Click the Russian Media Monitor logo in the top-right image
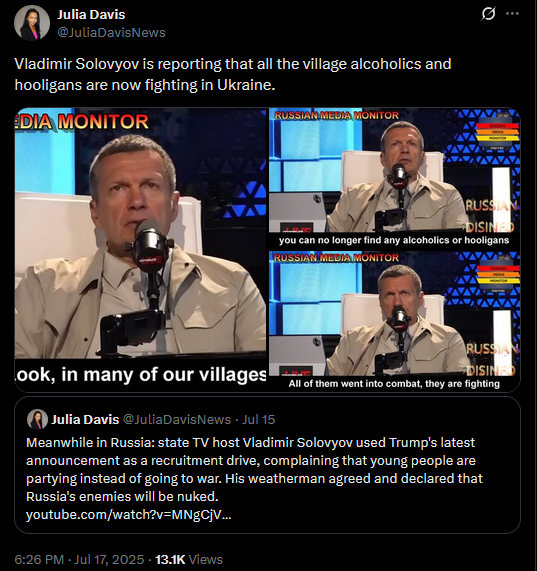Screen dimensions: 537x571 coord(498,132)
